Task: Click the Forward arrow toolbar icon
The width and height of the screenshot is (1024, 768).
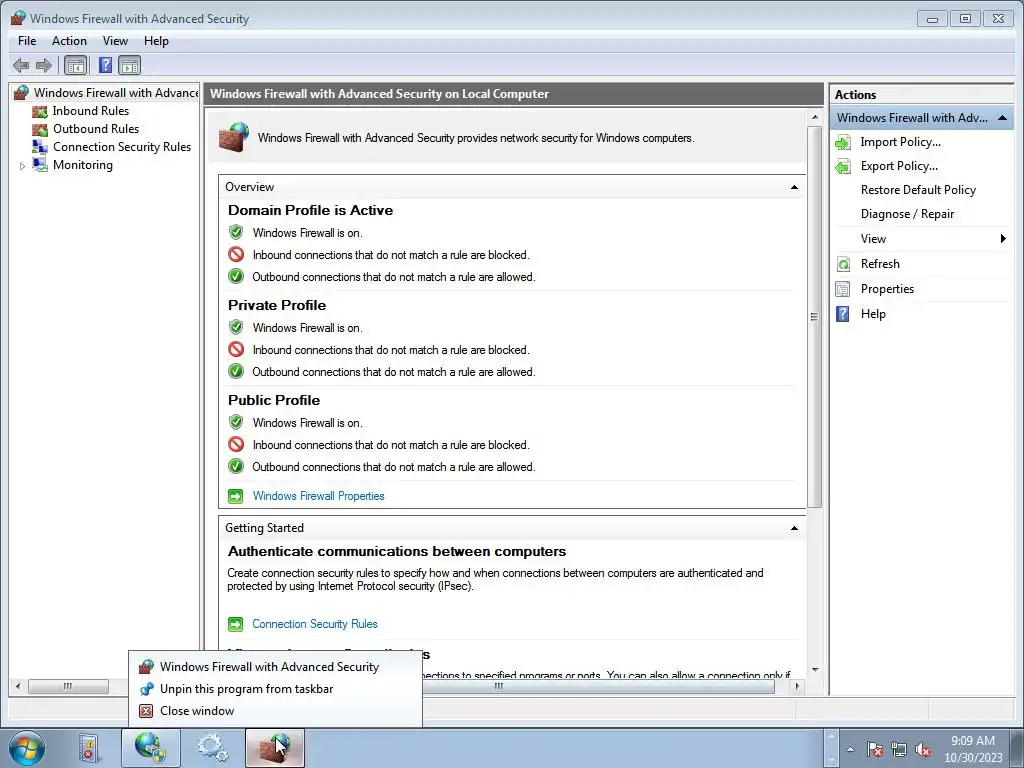Action: pyautogui.click(x=44, y=65)
